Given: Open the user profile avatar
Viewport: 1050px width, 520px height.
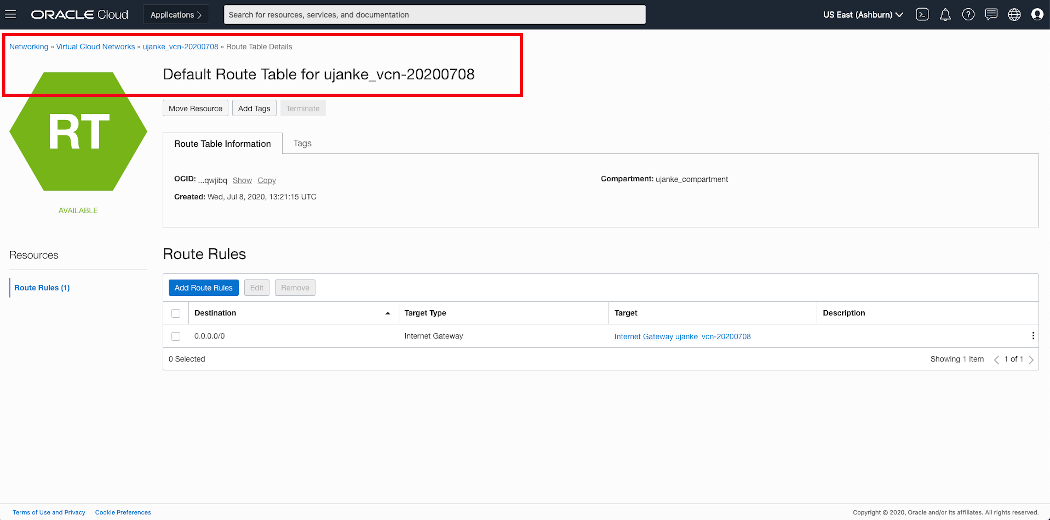Looking at the screenshot, I should (x=1037, y=14).
